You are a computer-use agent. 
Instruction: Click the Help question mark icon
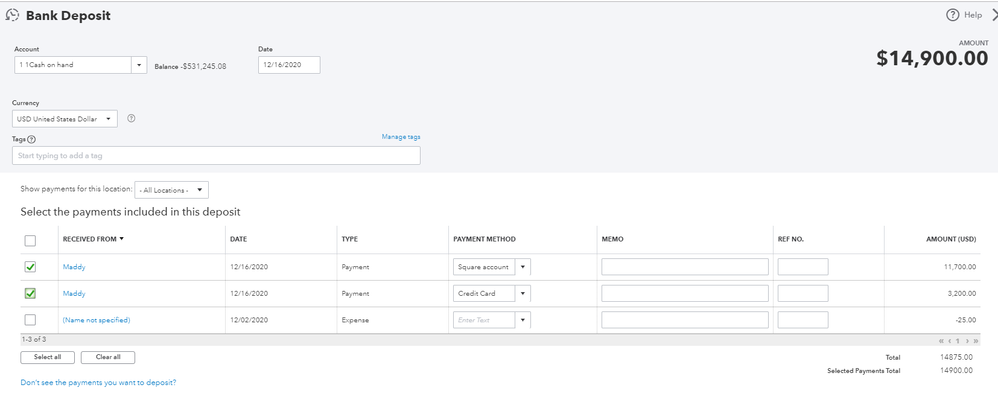point(952,15)
